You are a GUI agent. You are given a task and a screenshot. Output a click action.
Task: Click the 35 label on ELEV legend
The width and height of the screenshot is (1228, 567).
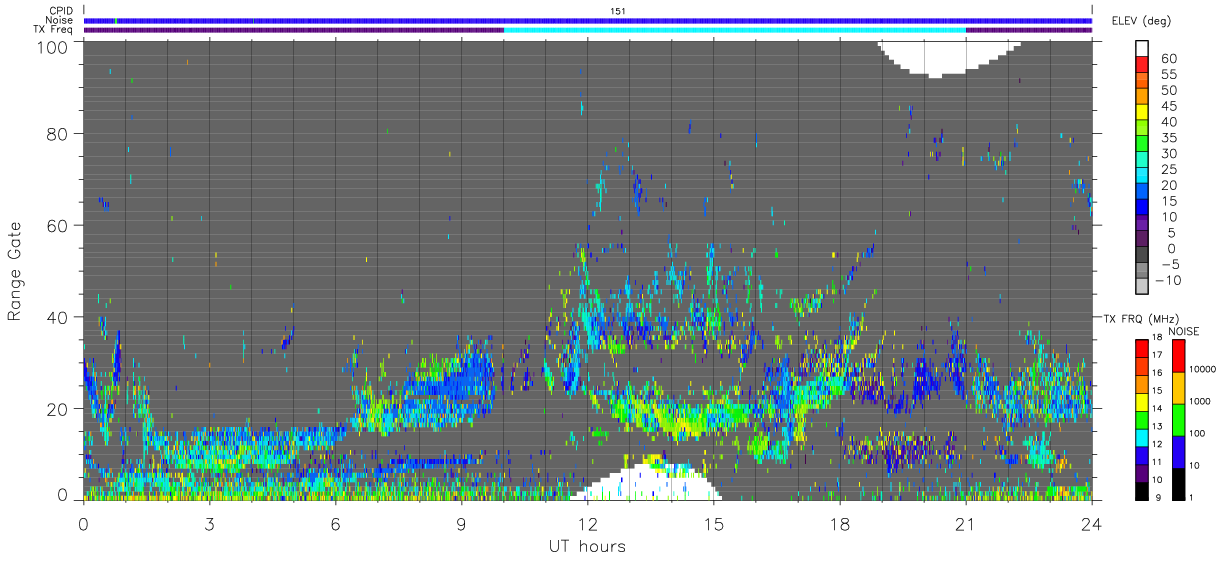coord(1168,137)
